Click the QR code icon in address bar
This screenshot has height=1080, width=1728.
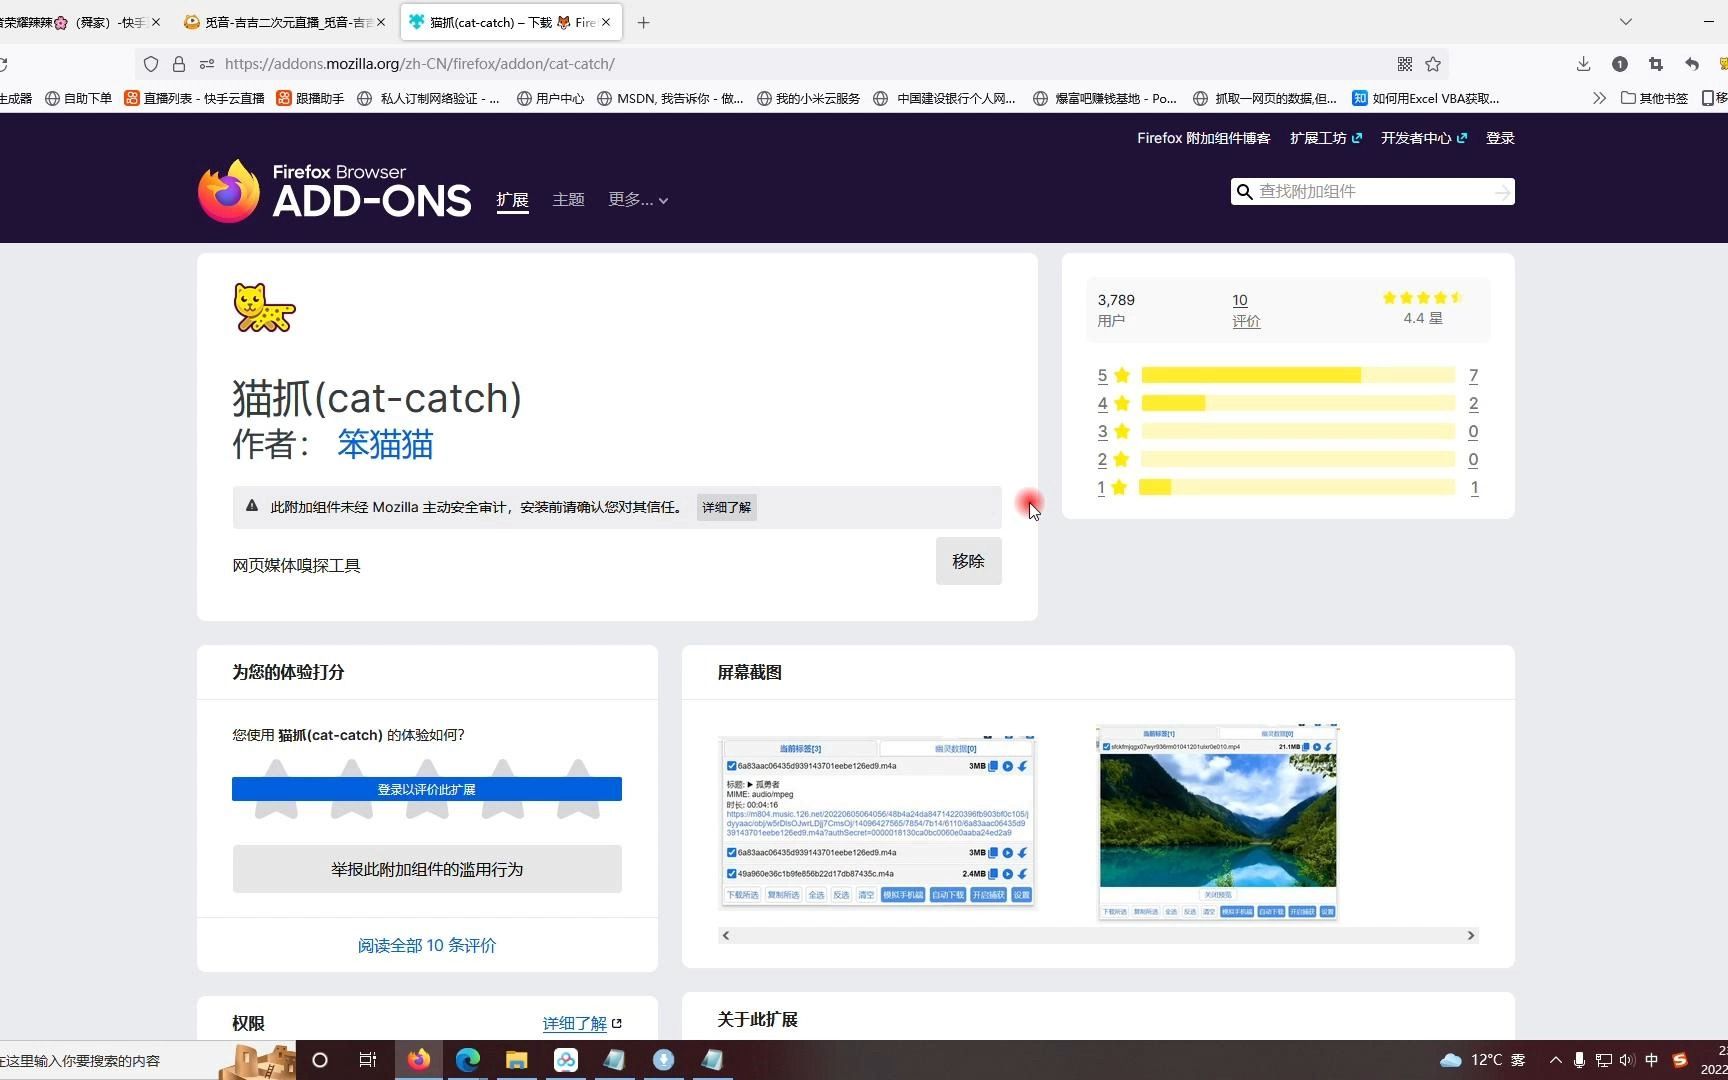coord(1405,64)
